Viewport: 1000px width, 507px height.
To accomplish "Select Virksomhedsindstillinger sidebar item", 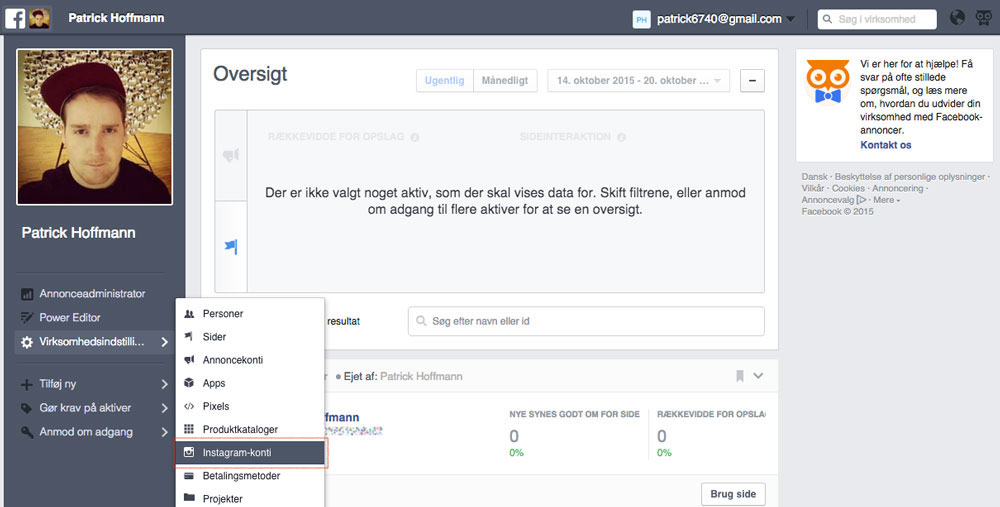I will (x=94, y=342).
